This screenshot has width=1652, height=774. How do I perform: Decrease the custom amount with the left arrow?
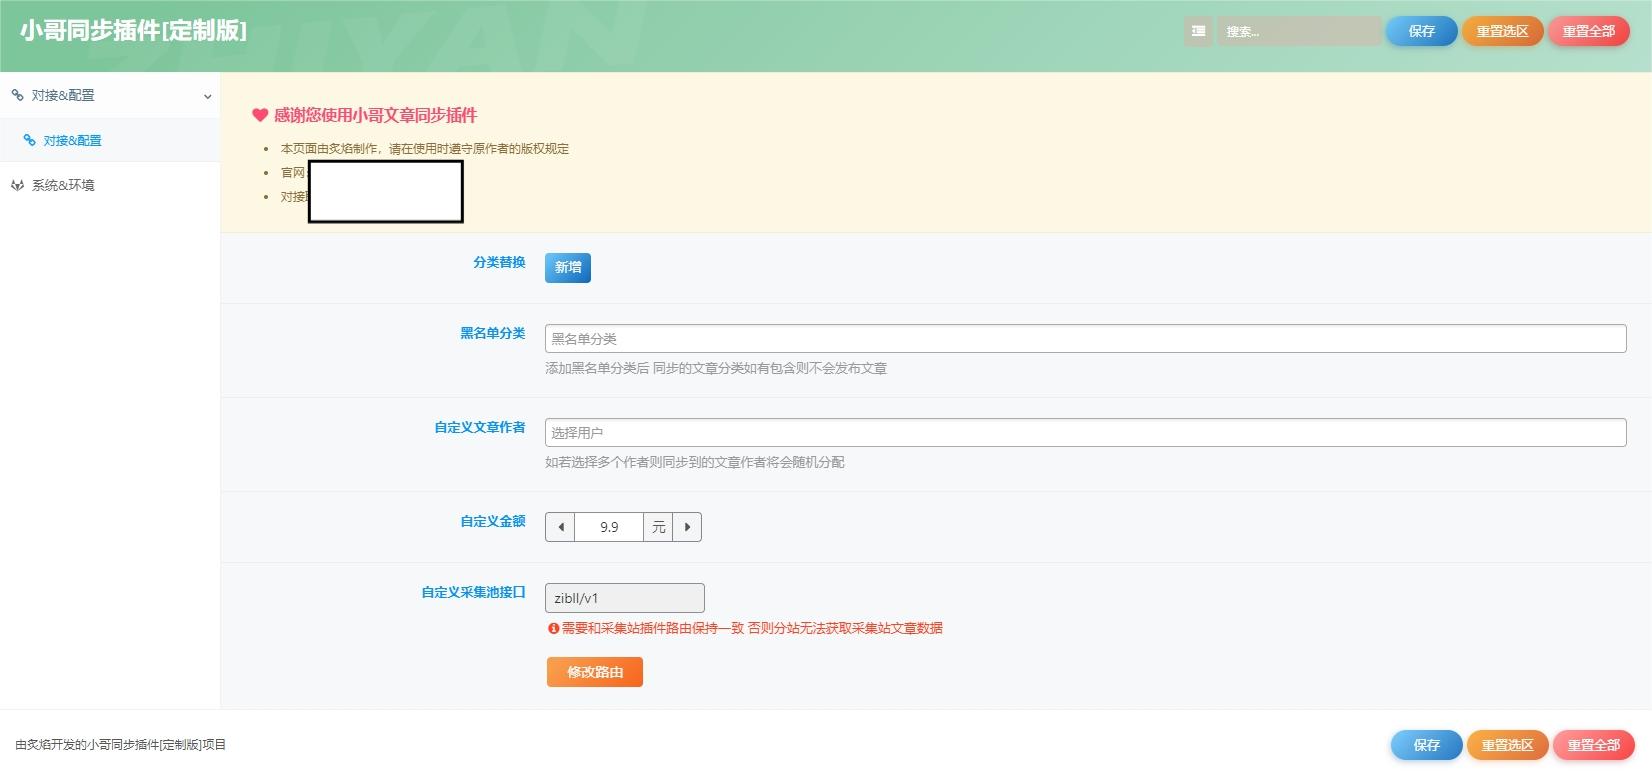click(560, 527)
